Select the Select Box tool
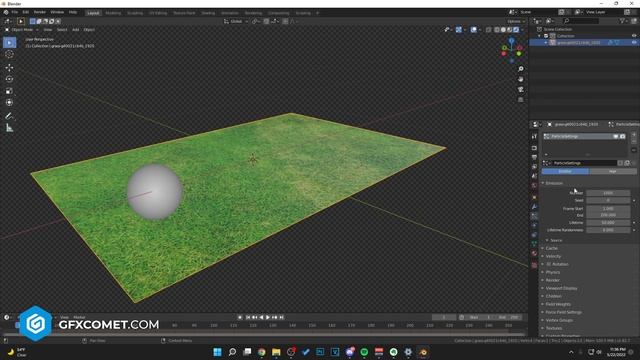Screen dimensions: 640x360 pyautogui.click(x=9, y=42)
